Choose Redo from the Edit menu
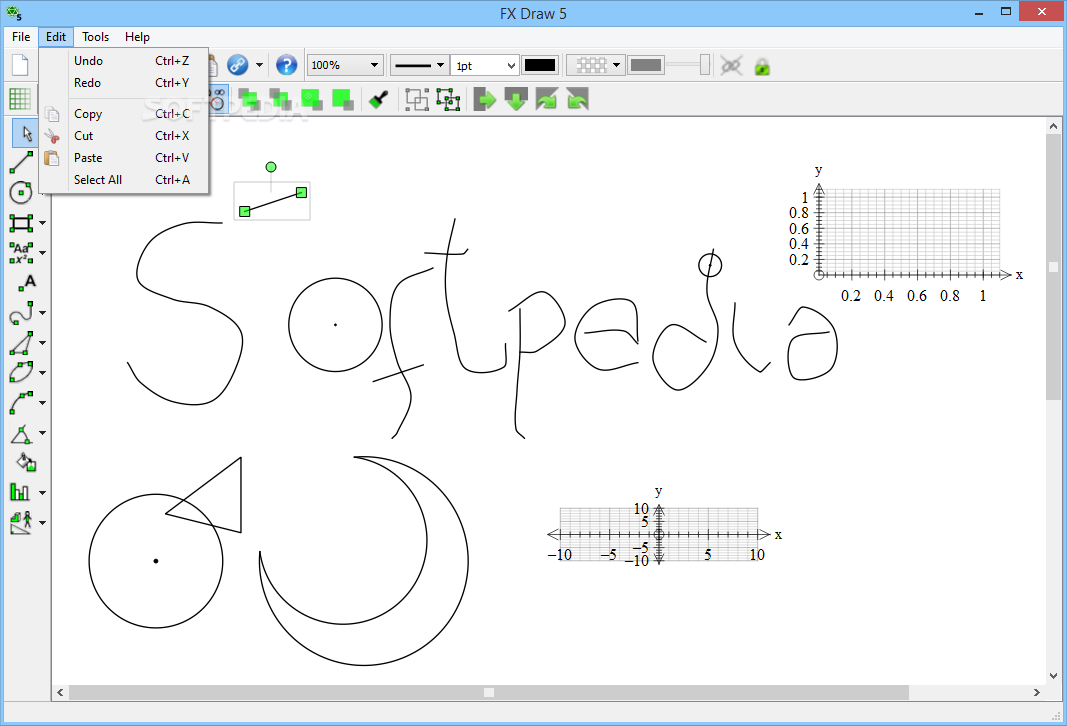1067x726 pixels. click(124, 82)
